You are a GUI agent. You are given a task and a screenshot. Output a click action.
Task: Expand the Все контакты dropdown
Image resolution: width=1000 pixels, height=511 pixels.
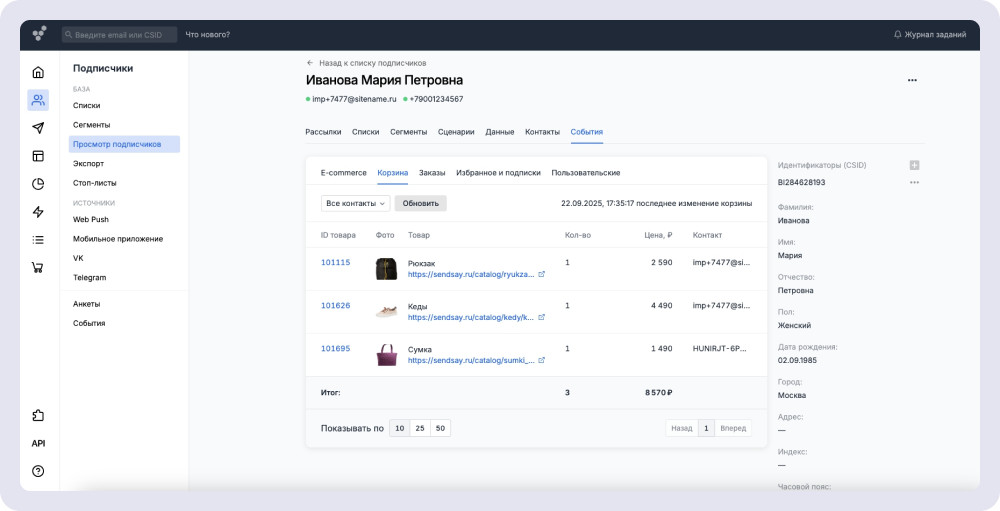click(355, 203)
